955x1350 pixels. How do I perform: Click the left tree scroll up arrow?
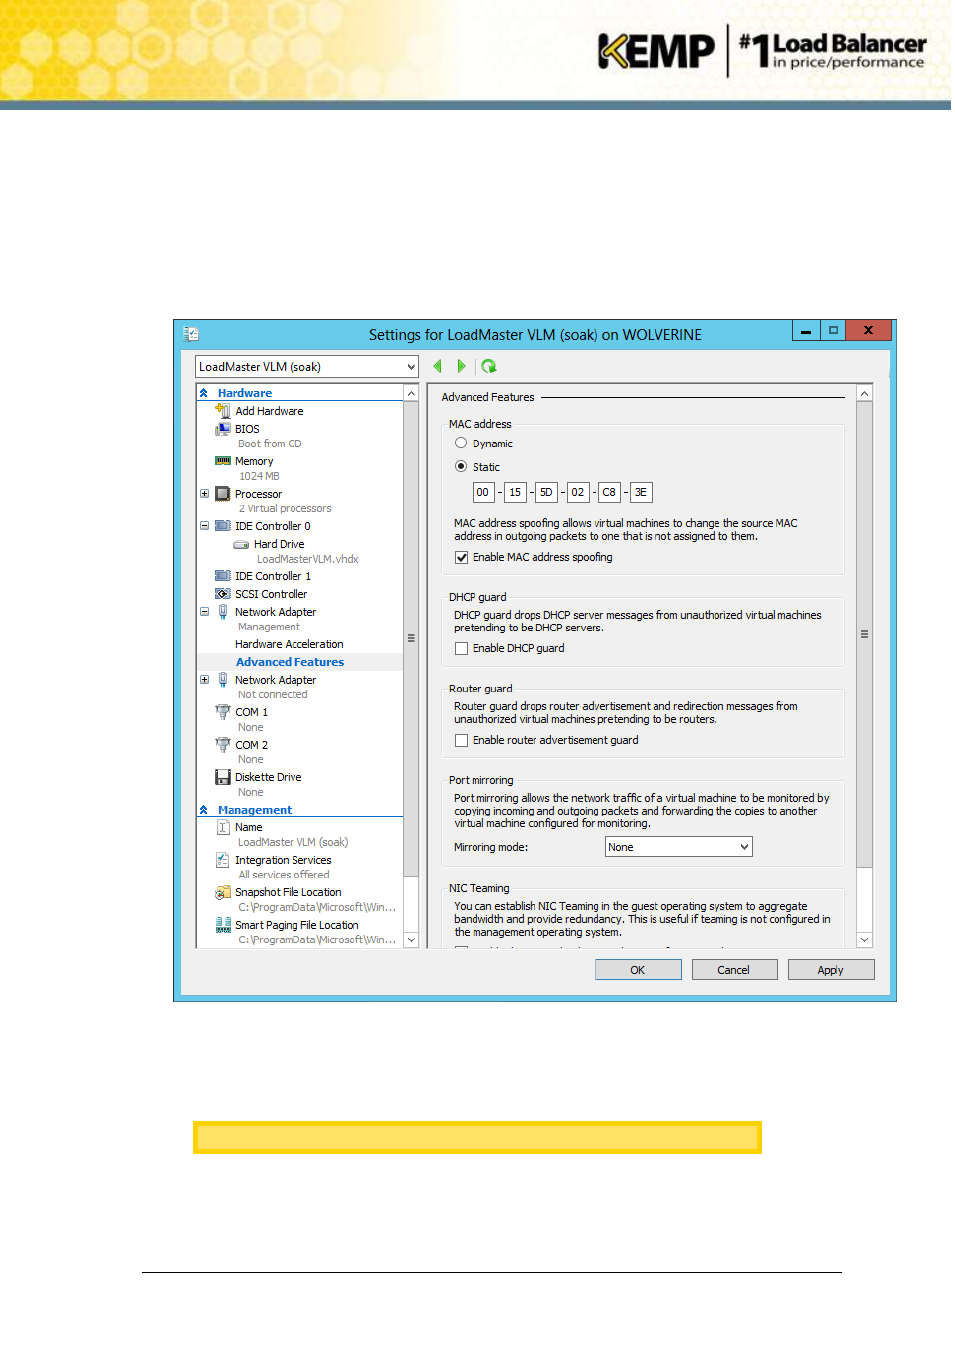point(411,393)
